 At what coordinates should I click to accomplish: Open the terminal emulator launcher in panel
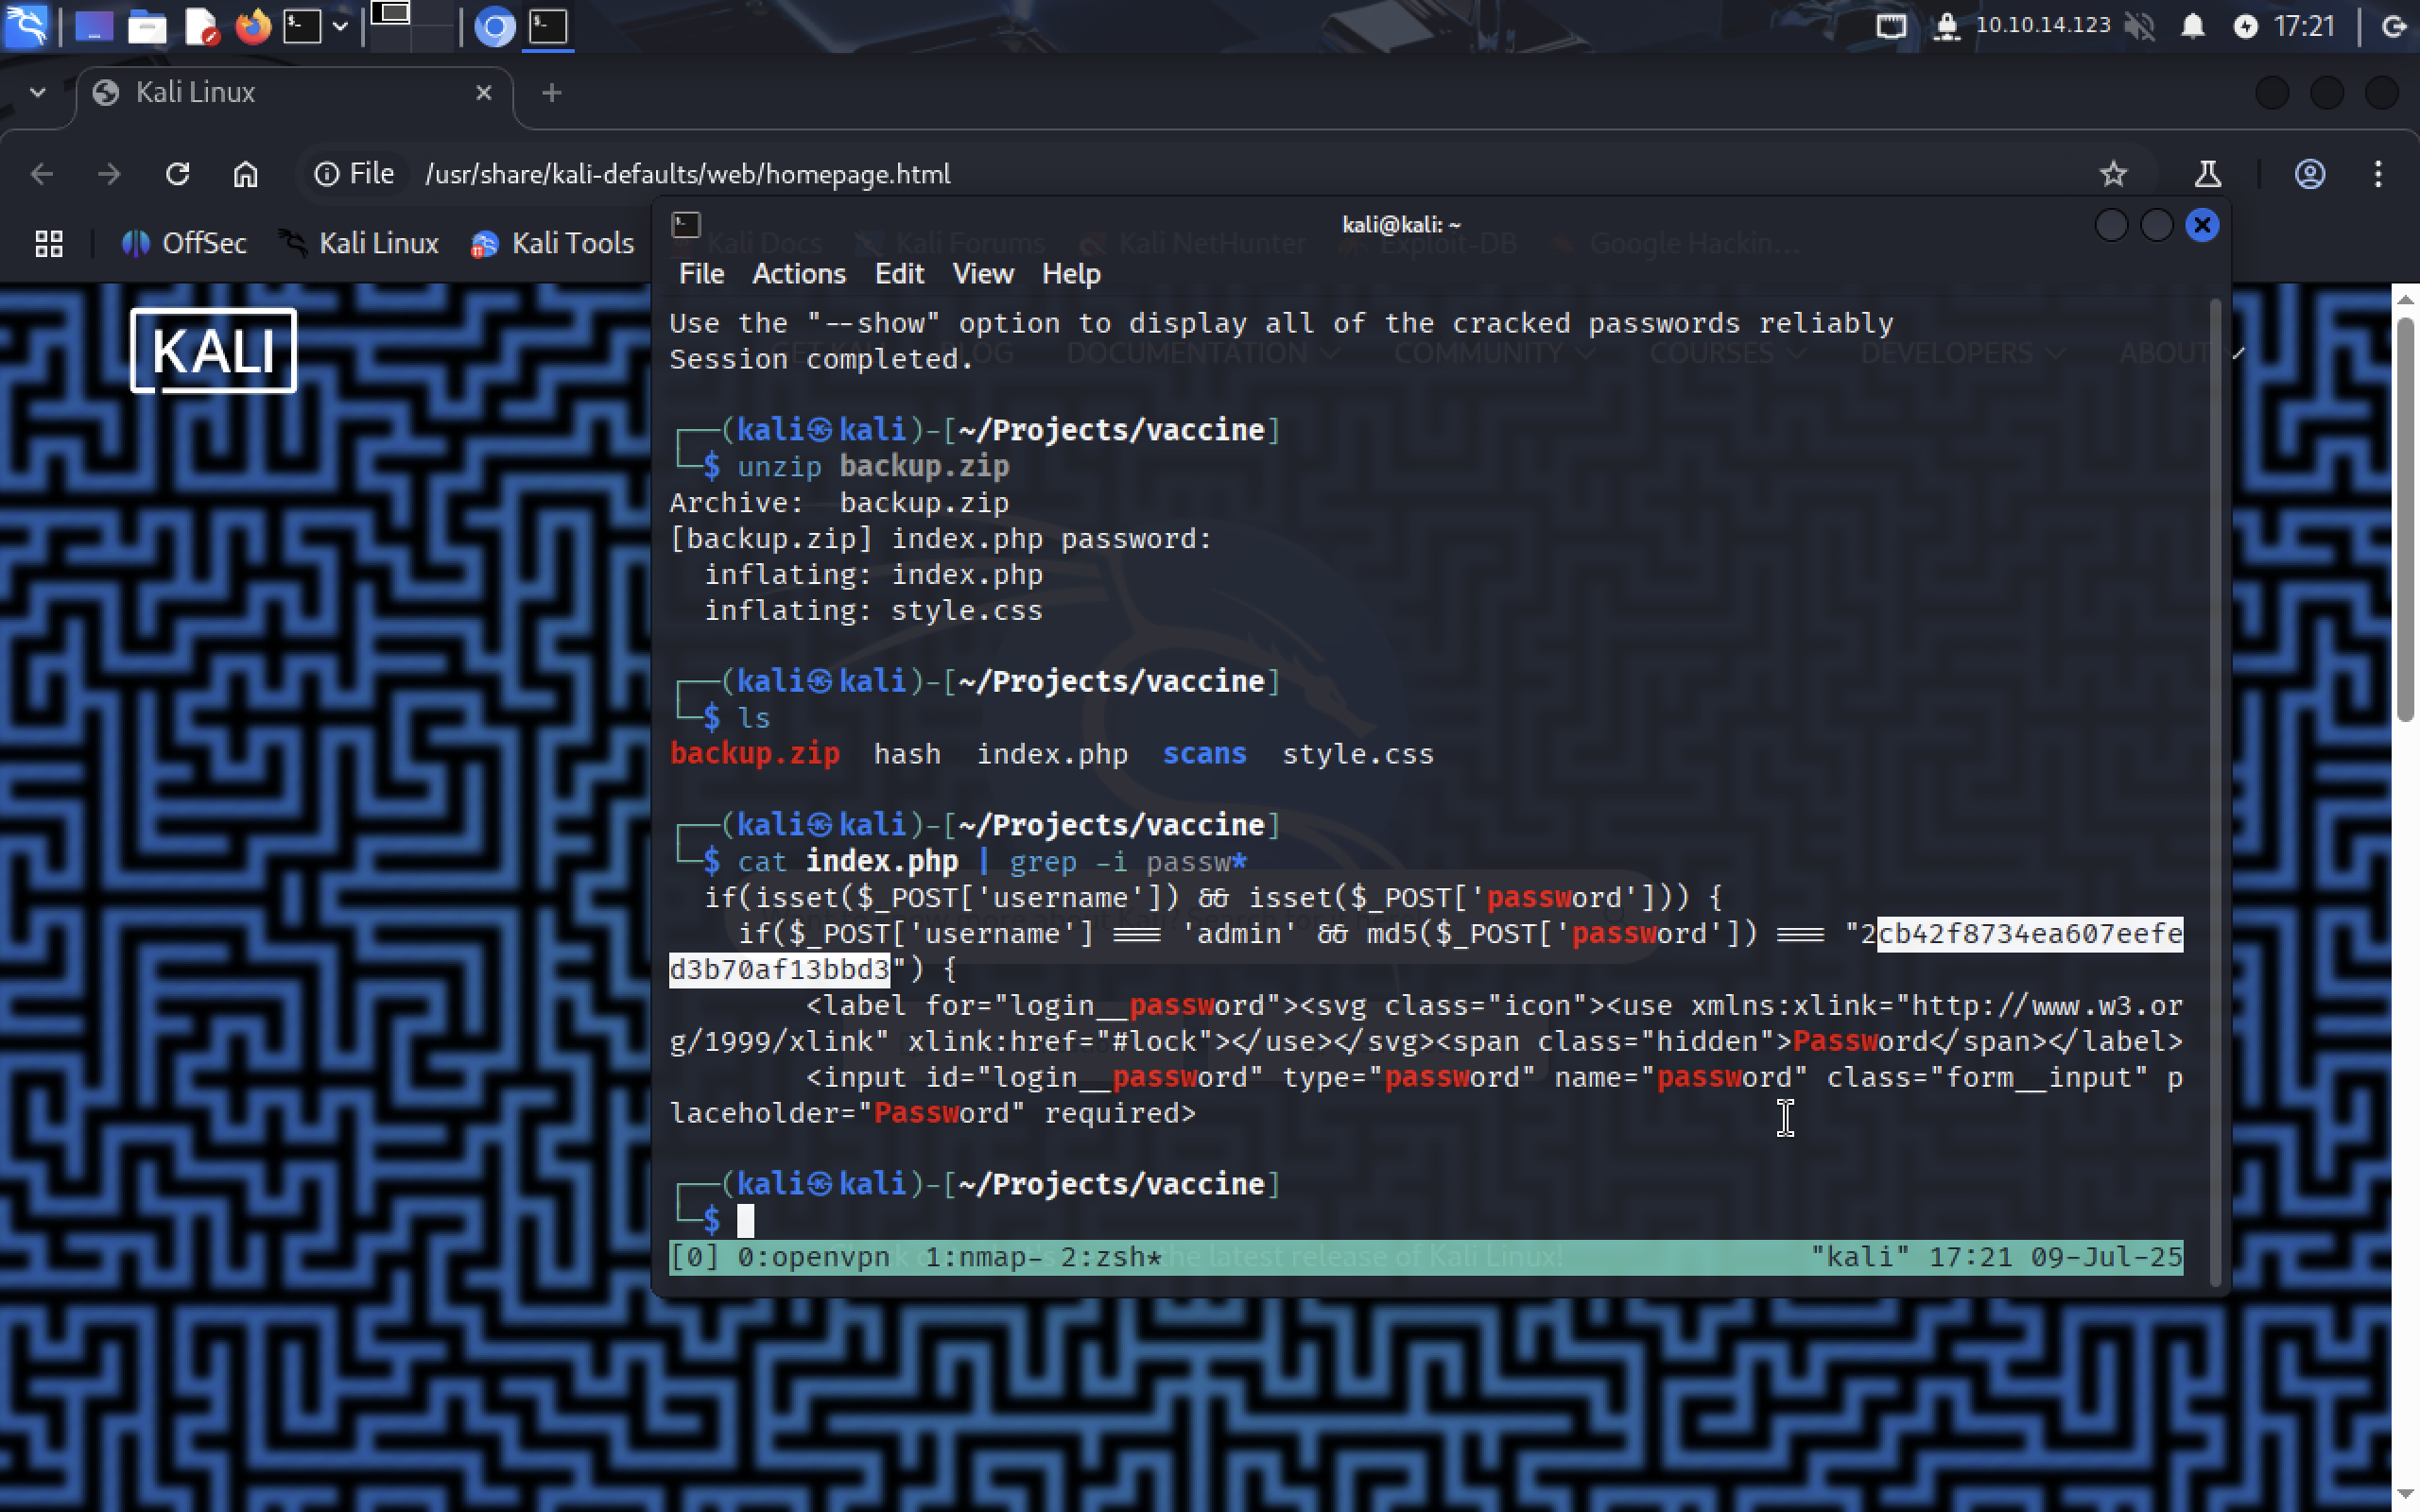click(x=302, y=26)
